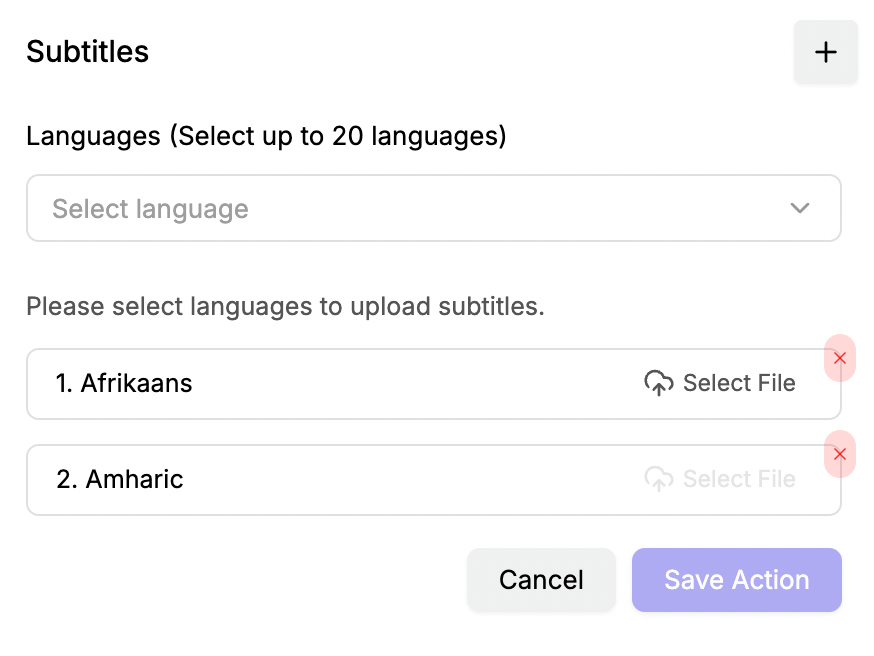Delete the Amharic entry using red X
The width and height of the screenshot is (874, 656).
pyautogui.click(x=840, y=454)
